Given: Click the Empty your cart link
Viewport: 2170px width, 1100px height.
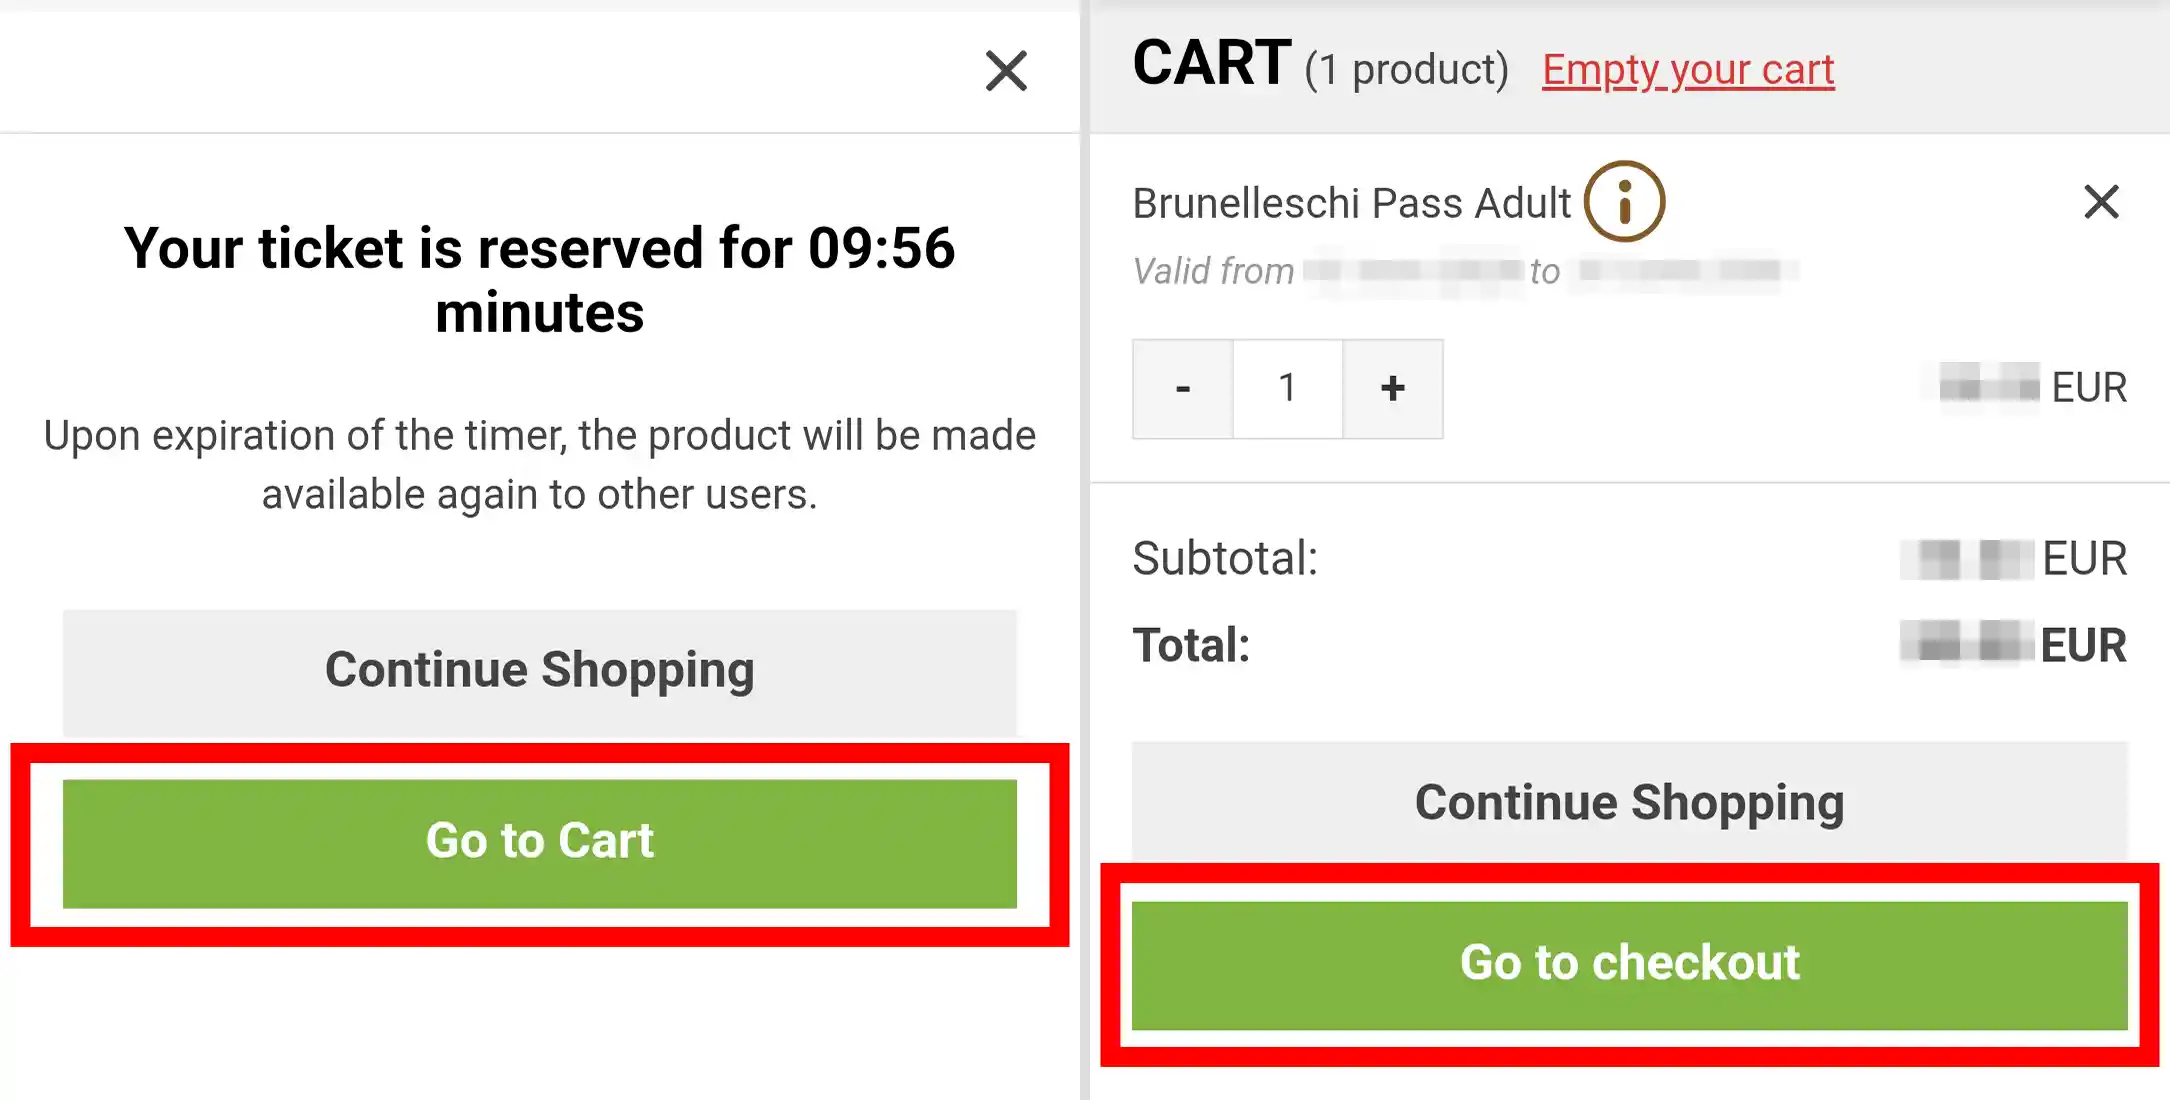Looking at the screenshot, I should point(1688,70).
